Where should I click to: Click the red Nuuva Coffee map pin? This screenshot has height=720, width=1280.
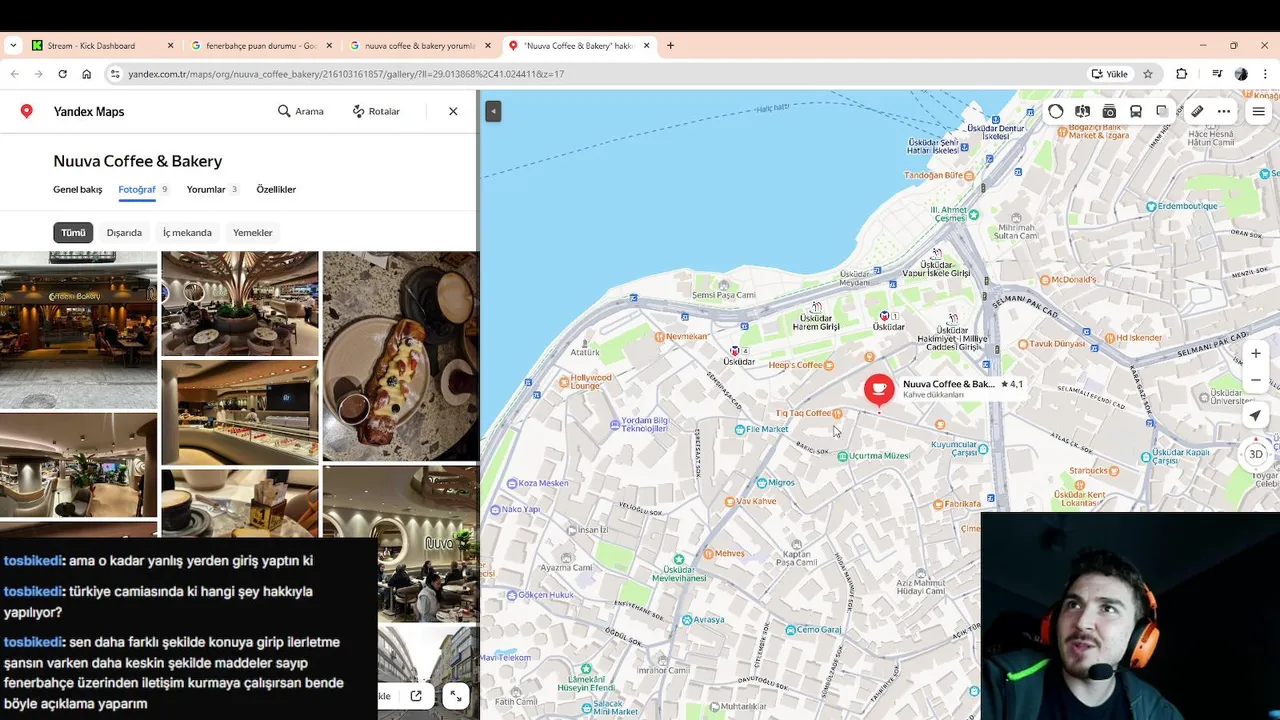(879, 389)
